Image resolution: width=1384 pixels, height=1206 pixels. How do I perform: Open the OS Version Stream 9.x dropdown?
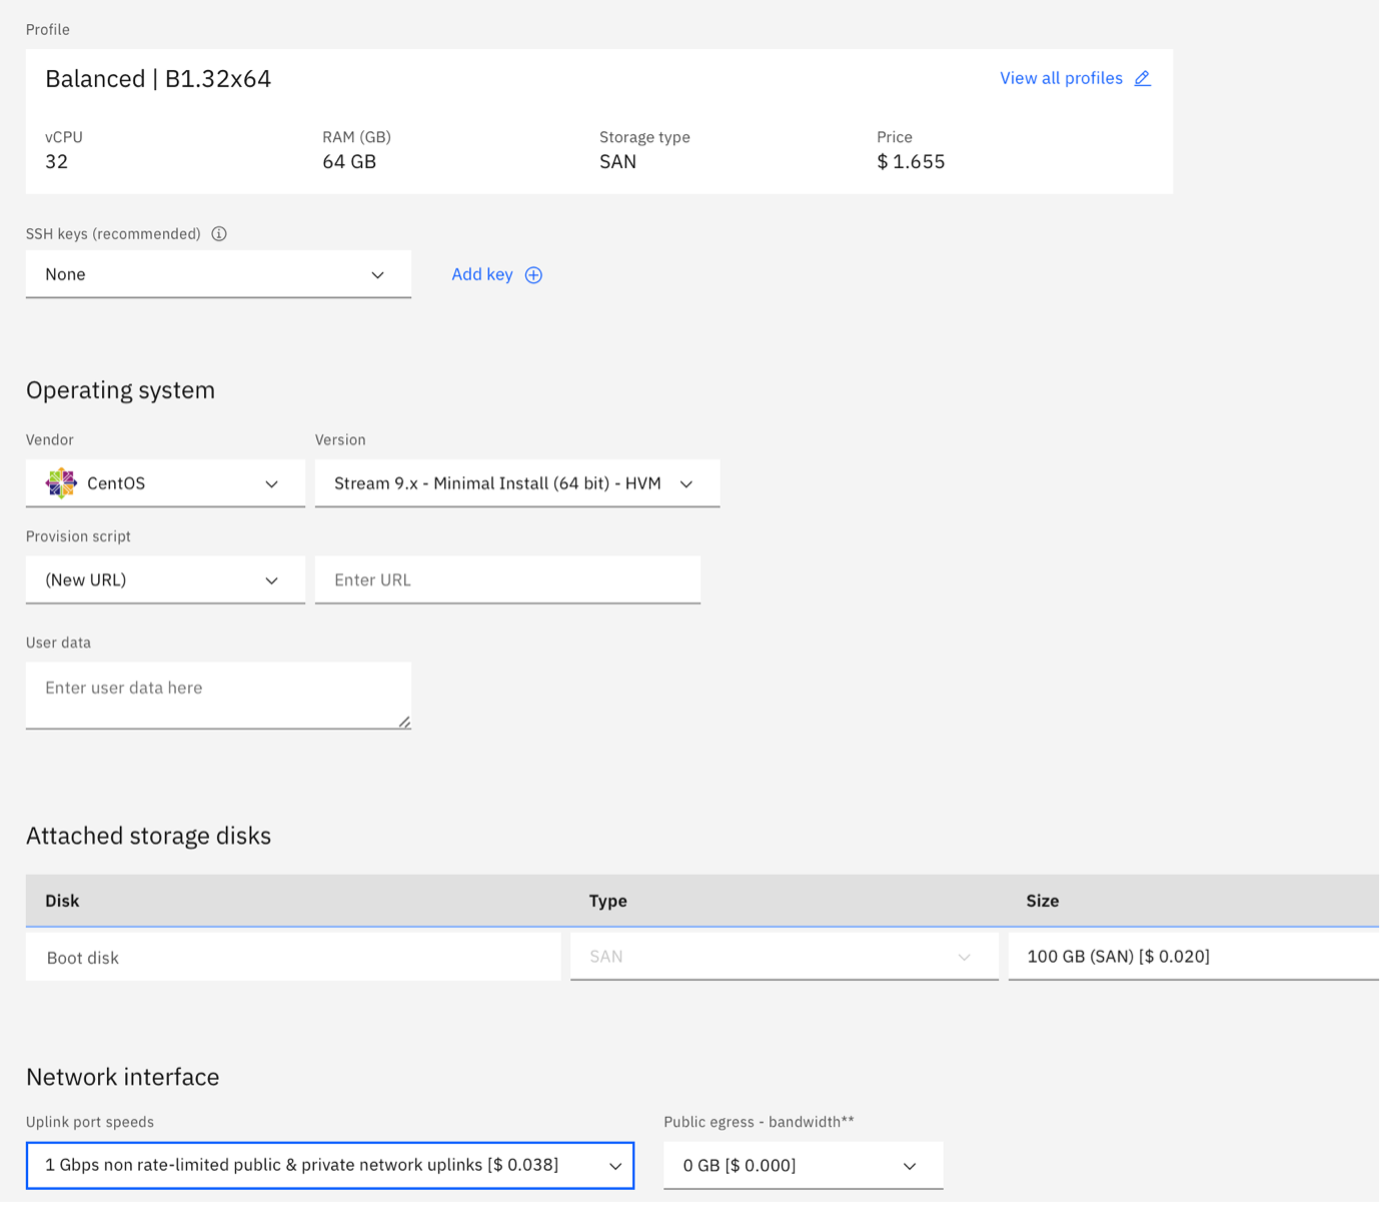pyautogui.click(x=516, y=484)
